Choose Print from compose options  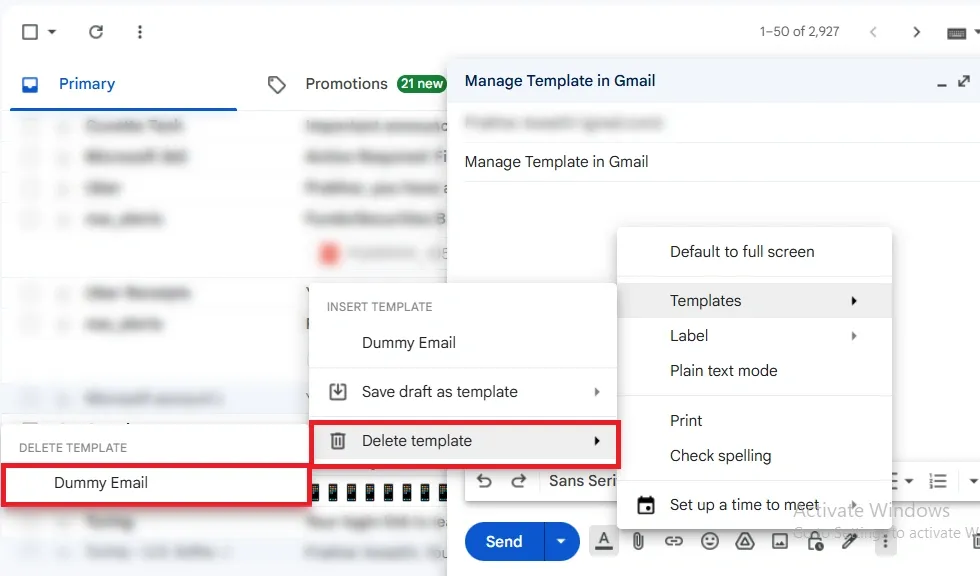[x=754, y=420]
